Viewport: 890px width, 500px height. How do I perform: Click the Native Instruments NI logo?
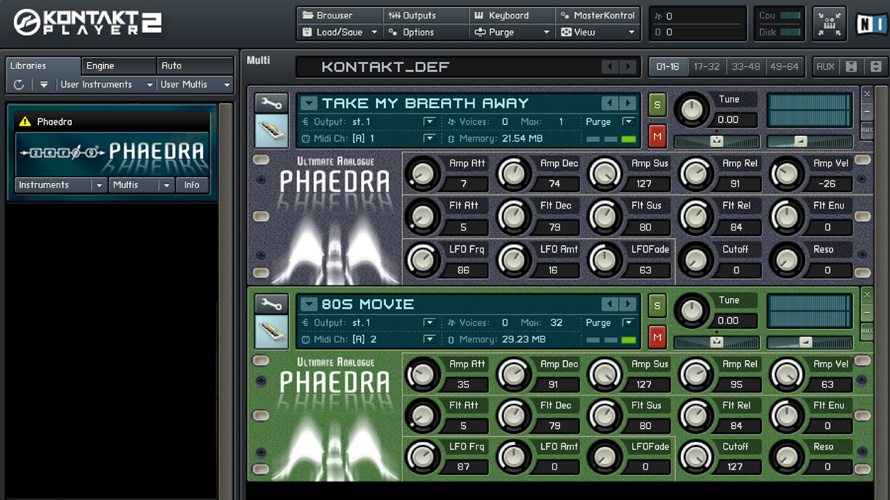[x=870, y=24]
